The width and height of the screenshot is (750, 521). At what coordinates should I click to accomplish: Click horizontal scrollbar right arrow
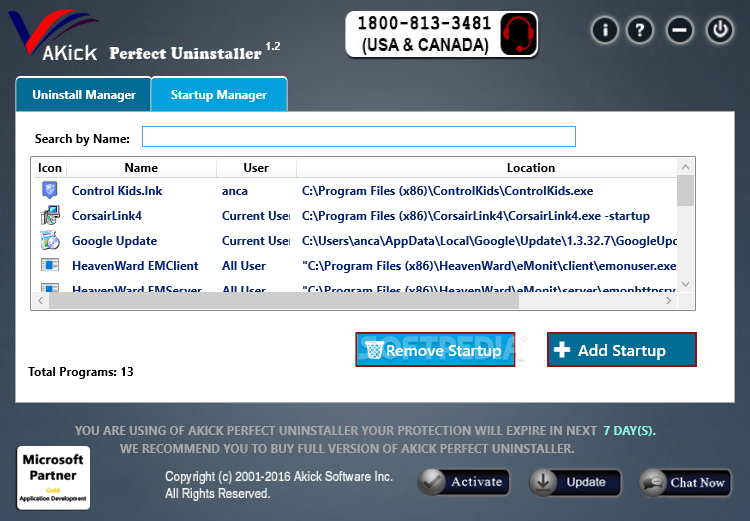[x=668, y=300]
